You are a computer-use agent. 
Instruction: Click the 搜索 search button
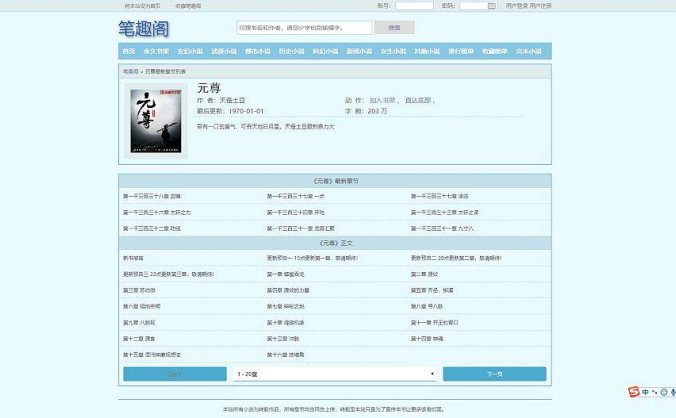(394, 28)
